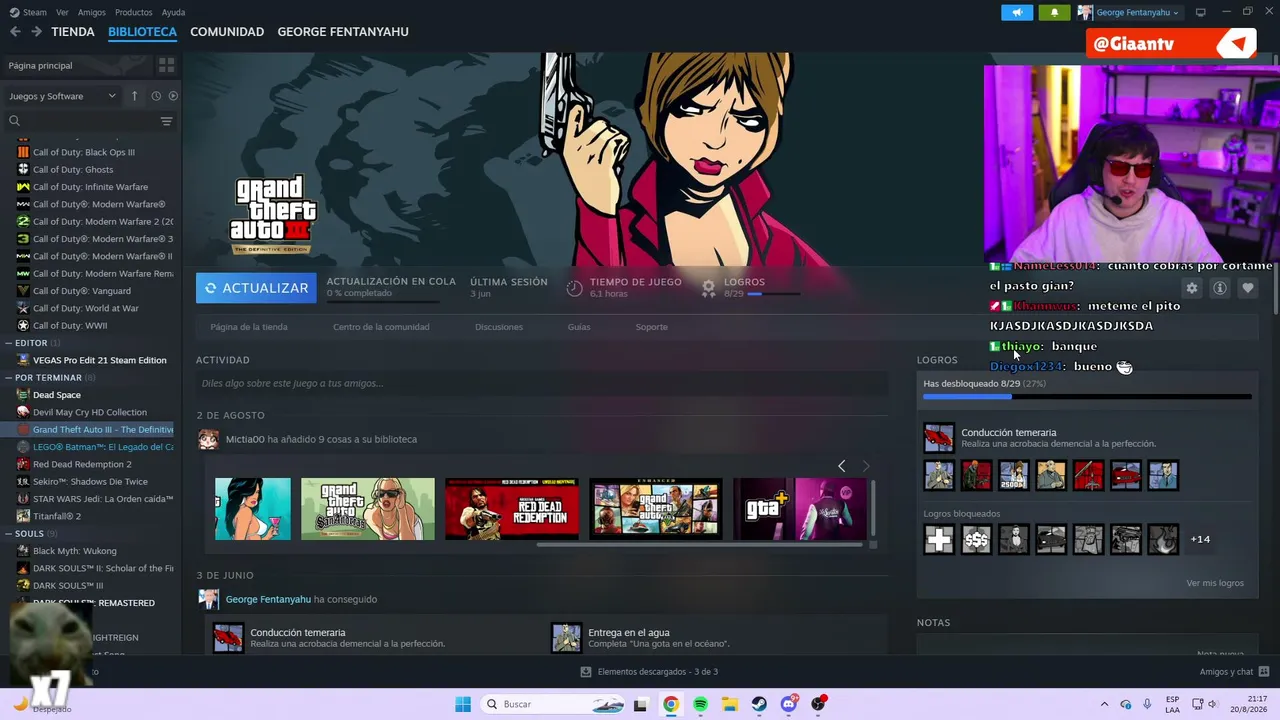This screenshot has height=720, width=1280.
Task: Show the +14 more locked achievements
Action: coord(1200,540)
